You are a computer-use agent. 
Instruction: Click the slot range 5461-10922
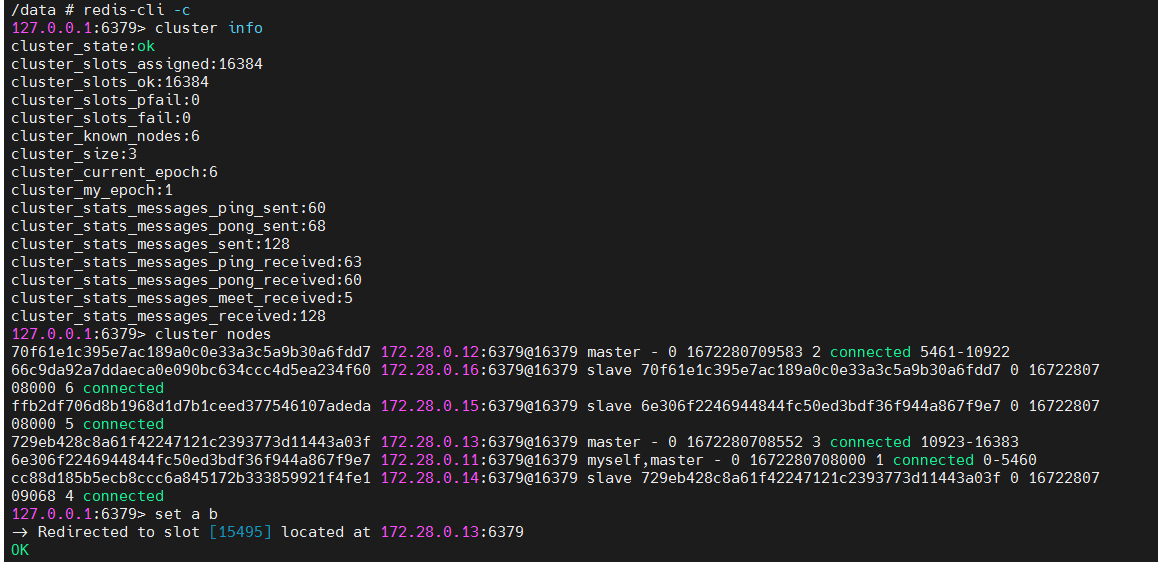(x=965, y=352)
